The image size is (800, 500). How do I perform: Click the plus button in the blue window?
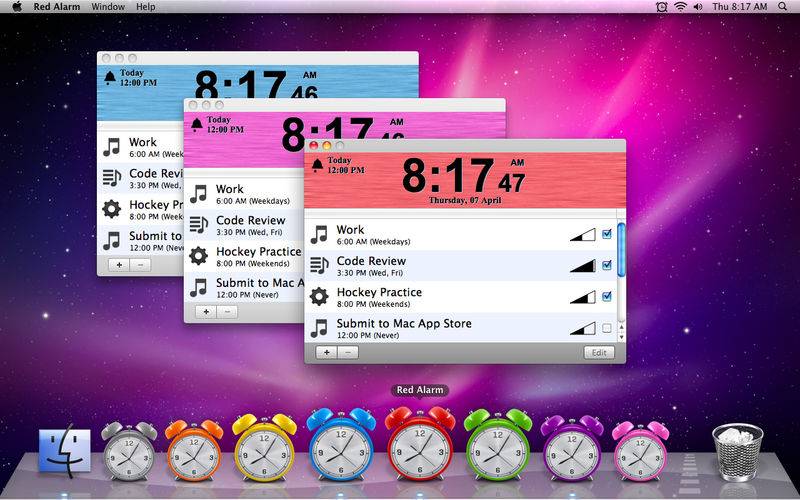click(x=119, y=265)
